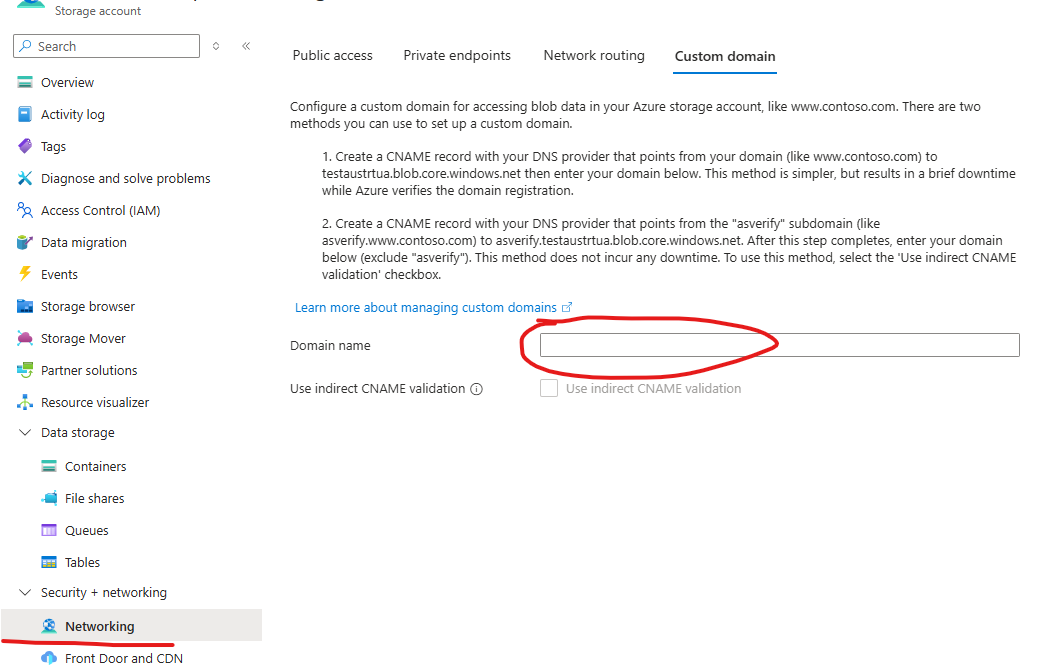1052x665 pixels.
Task: Collapse the Security + networking group
Action: 26,592
